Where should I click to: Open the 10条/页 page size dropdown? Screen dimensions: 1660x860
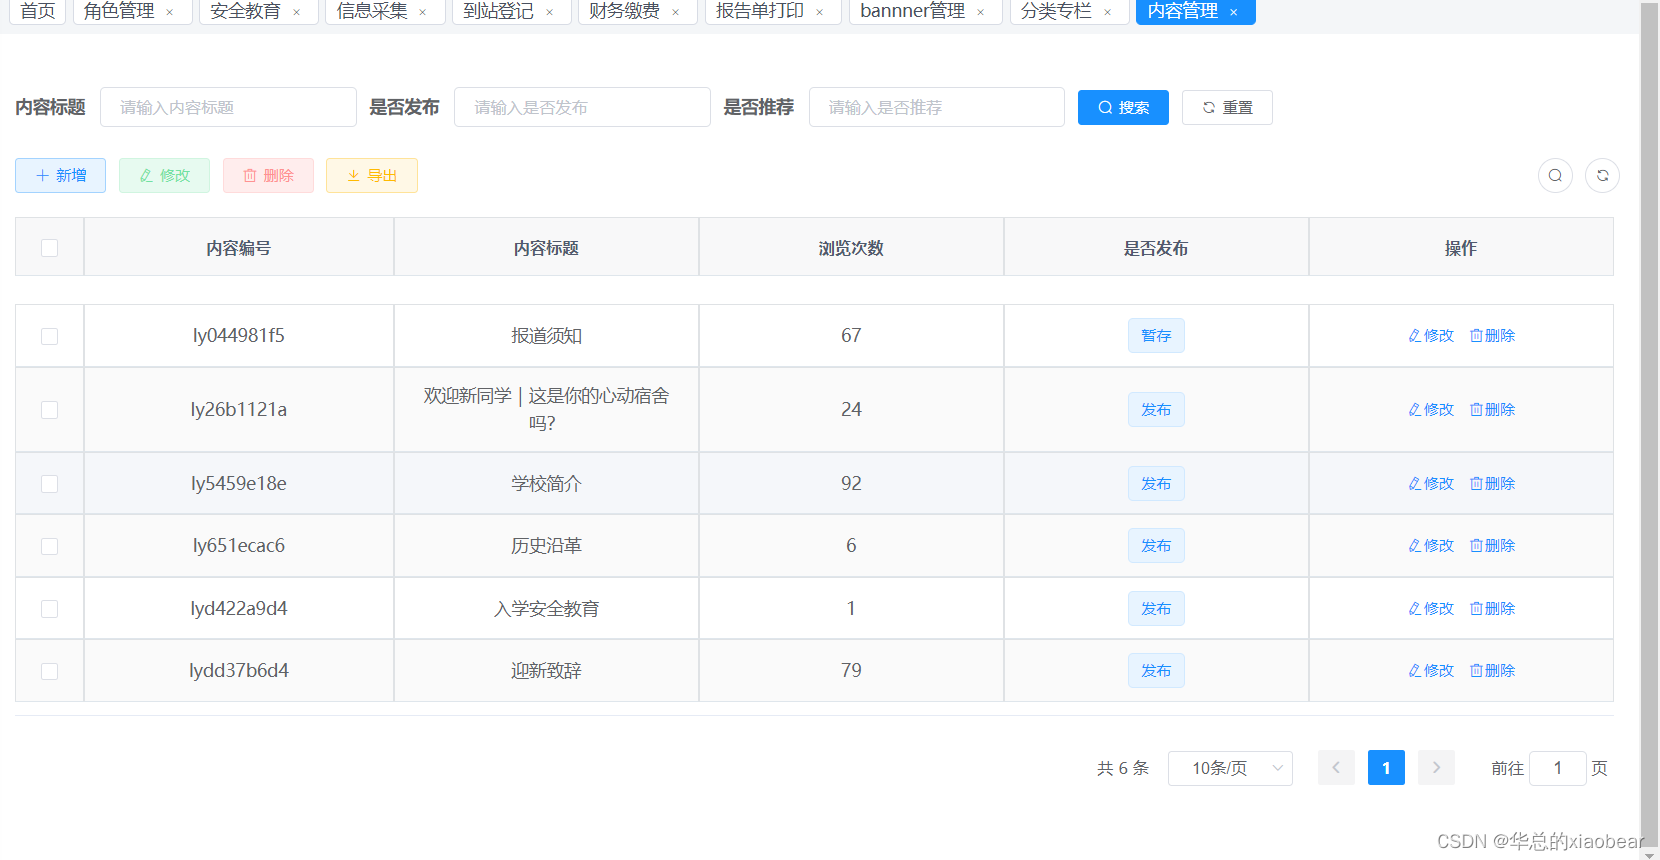tap(1230, 768)
